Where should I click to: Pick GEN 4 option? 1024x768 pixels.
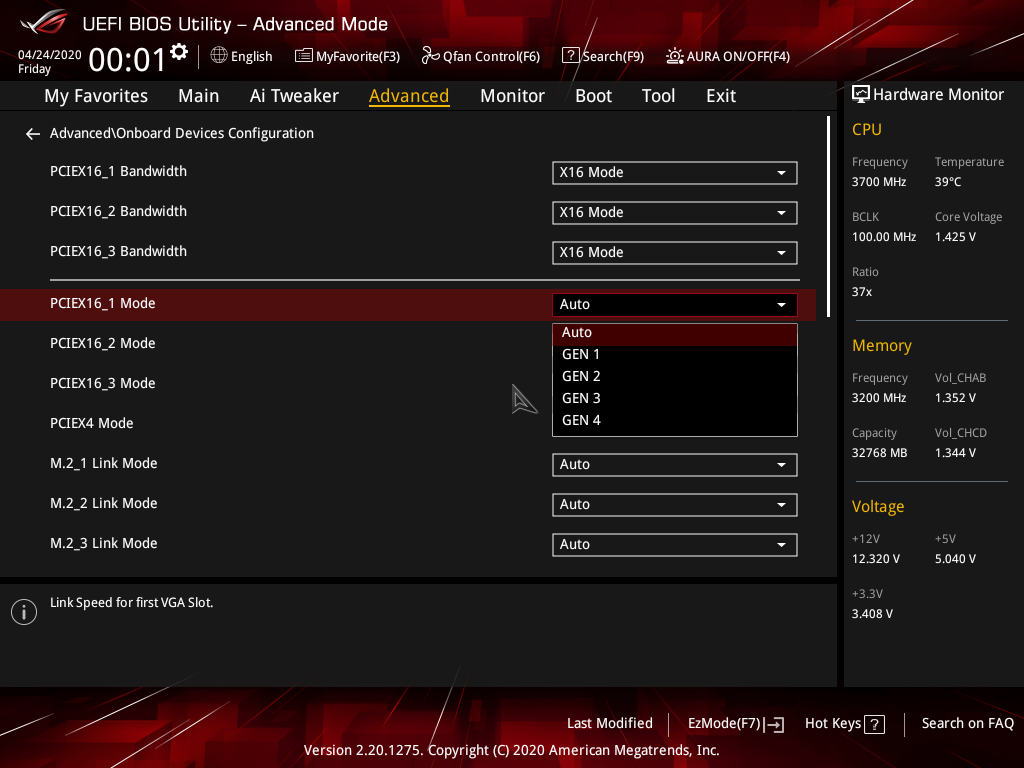[675, 421]
